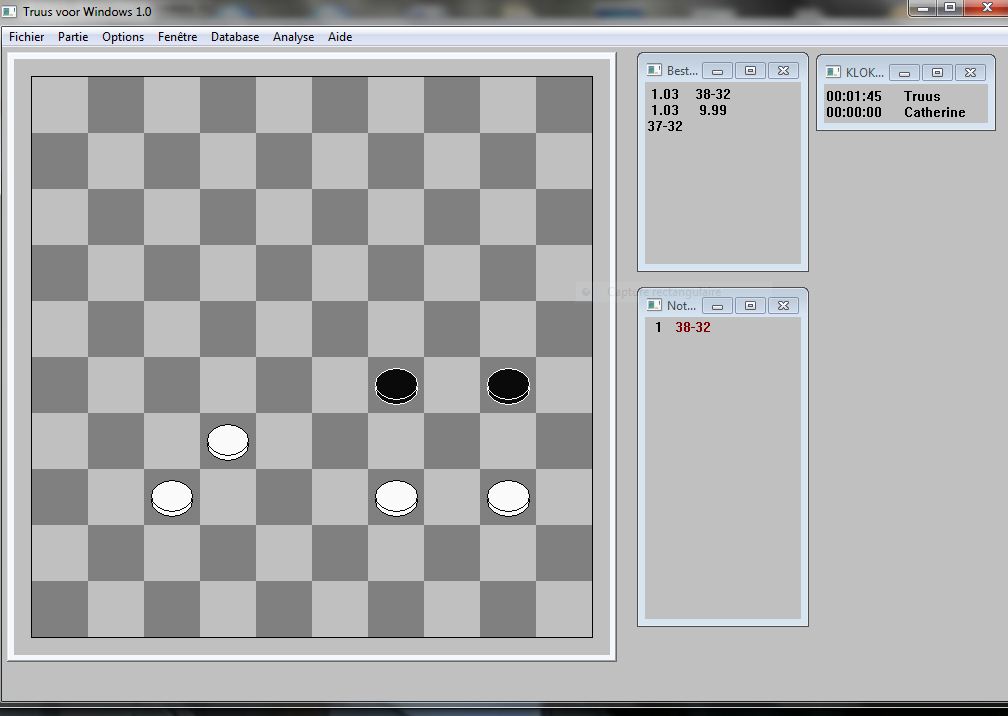Click the KLOK panel window icon

pyautogui.click(x=833, y=72)
